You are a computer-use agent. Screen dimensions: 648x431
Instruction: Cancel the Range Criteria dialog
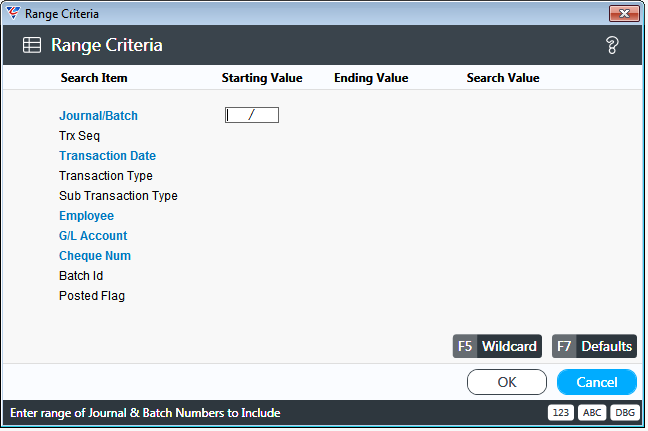pos(597,382)
